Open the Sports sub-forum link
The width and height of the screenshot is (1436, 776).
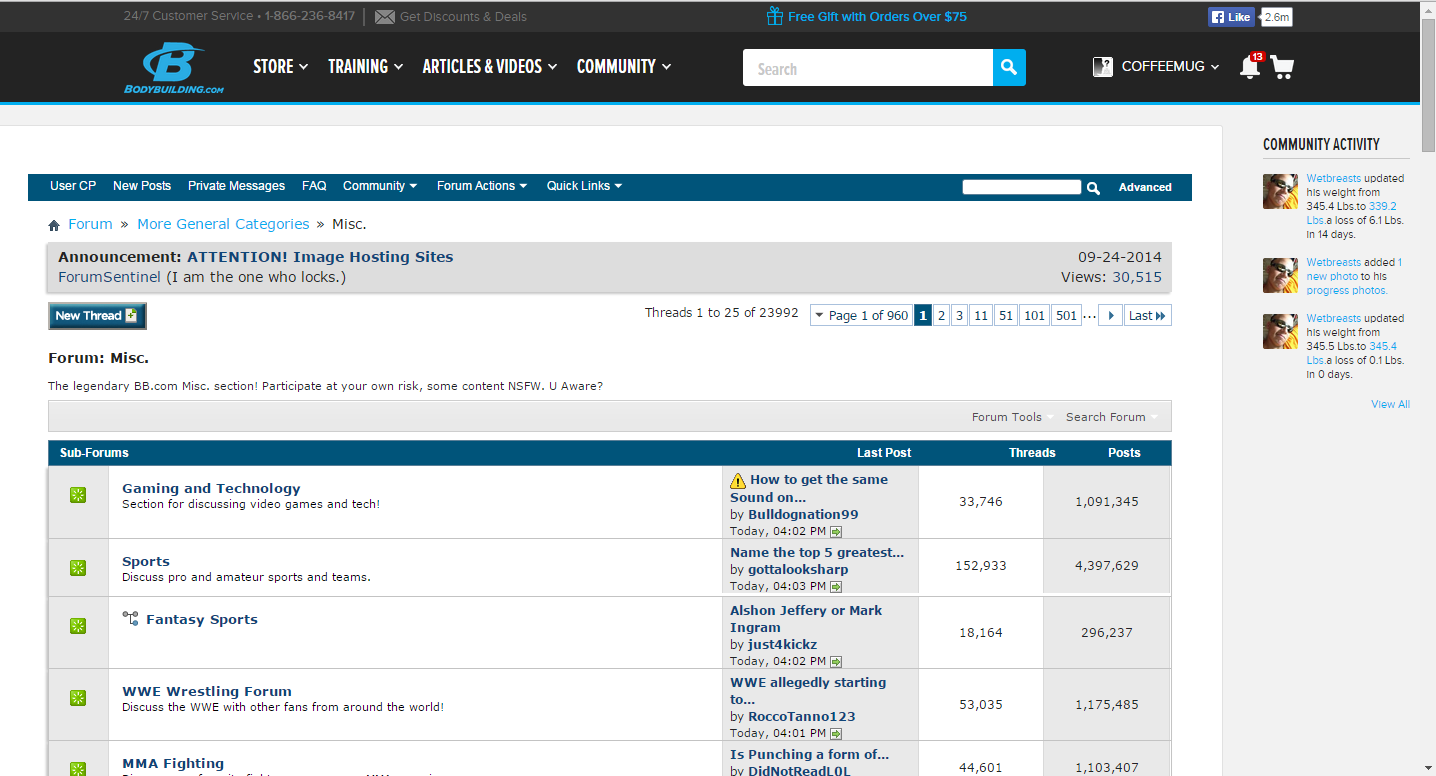click(x=146, y=561)
